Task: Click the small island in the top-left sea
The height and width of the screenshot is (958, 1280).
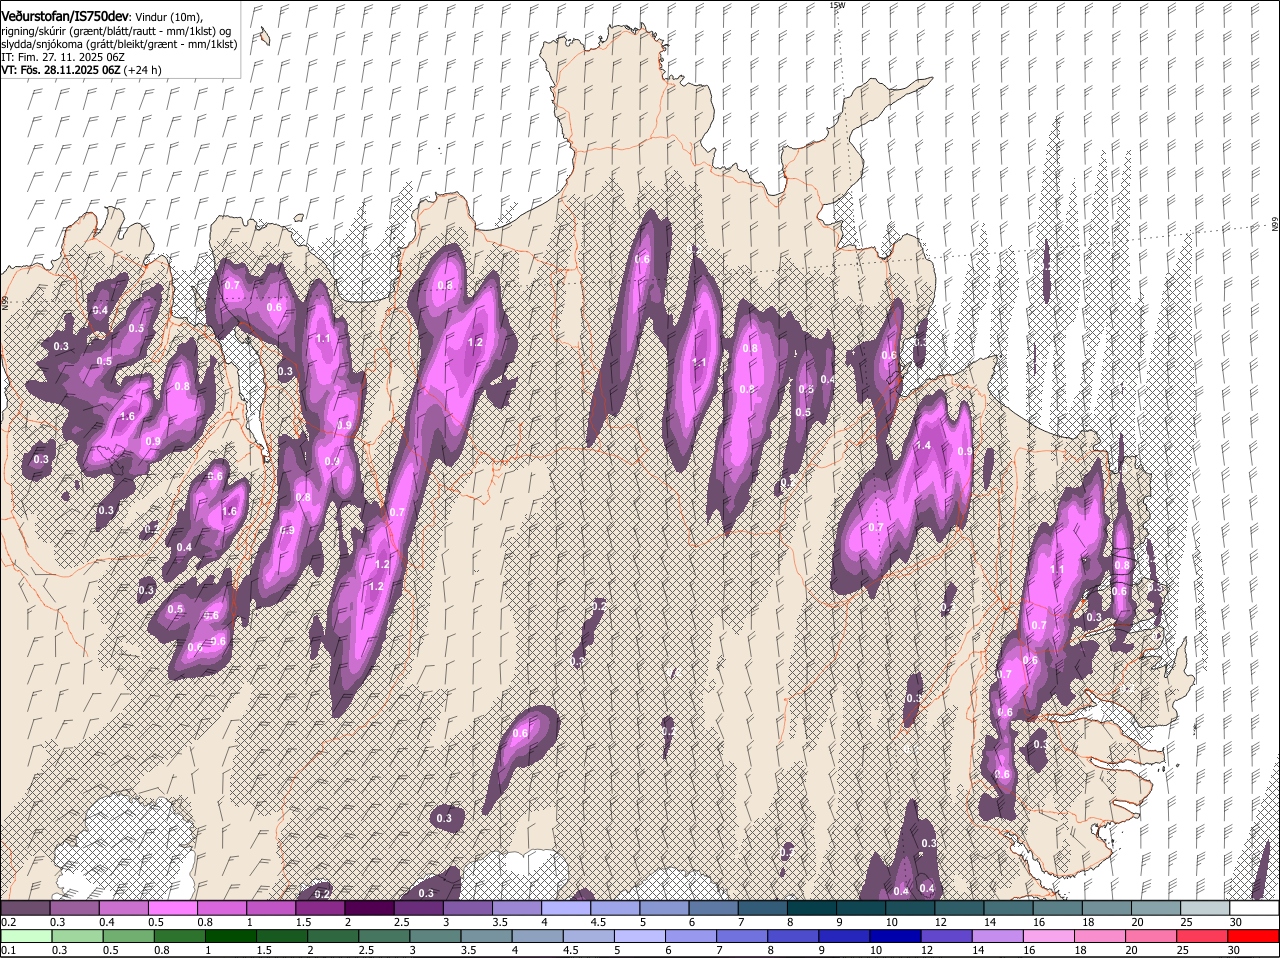Action: tap(263, 37)
